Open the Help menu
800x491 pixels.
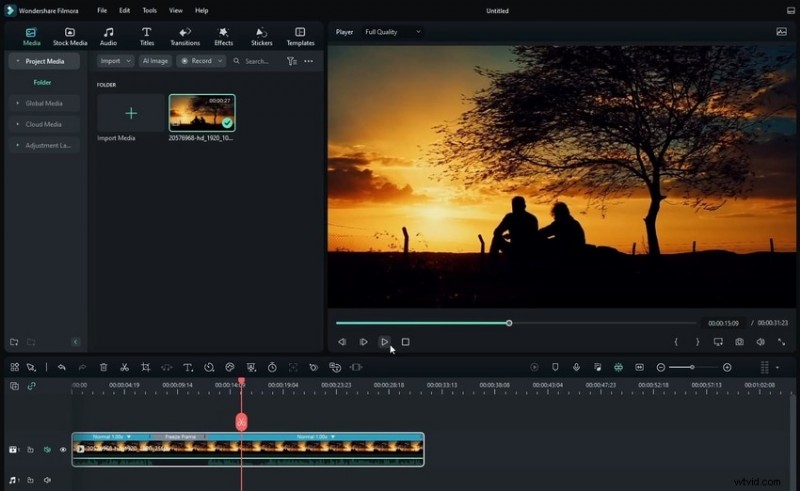tap(202, 10)
